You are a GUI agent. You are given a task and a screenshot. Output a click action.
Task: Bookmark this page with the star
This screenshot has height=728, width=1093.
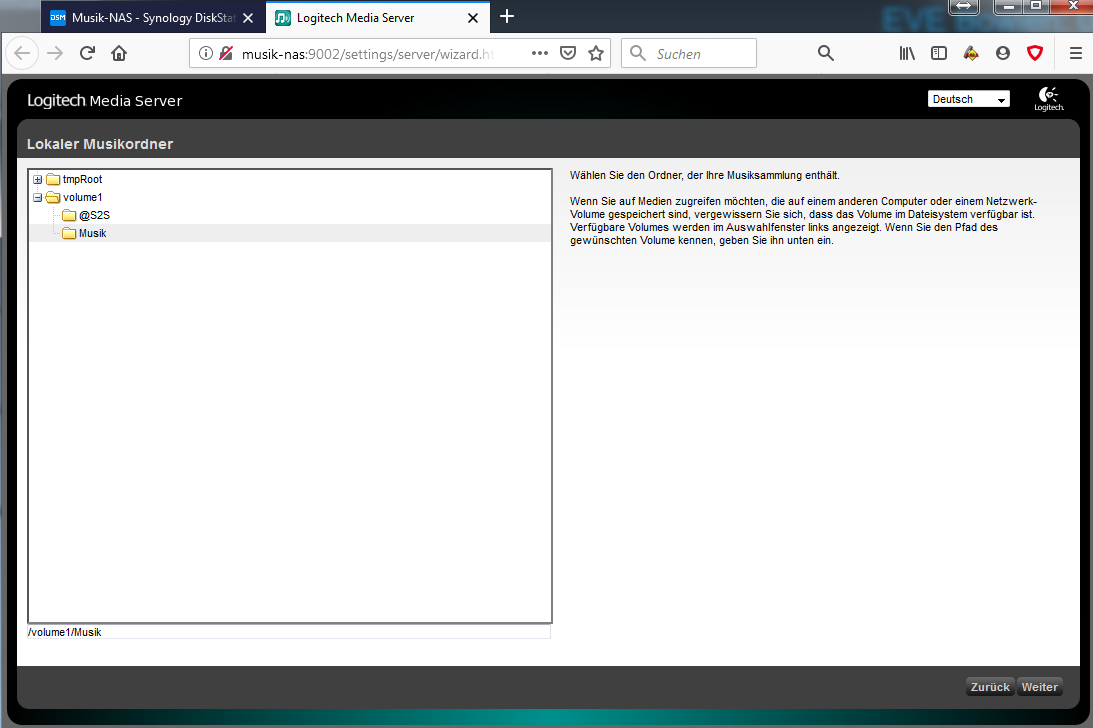596,53
